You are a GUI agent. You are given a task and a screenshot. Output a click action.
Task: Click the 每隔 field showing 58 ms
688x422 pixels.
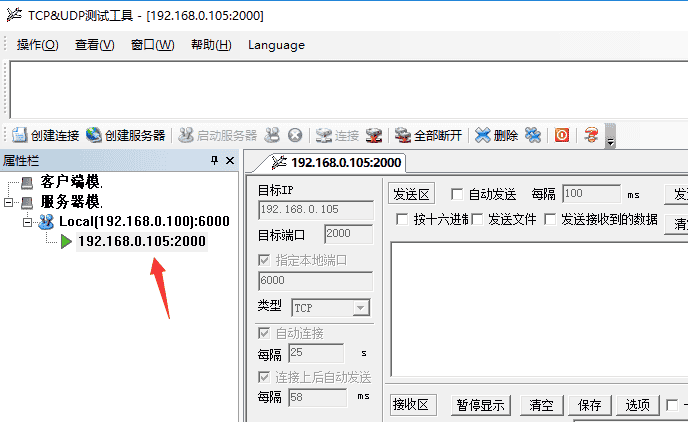pos(317,397)
